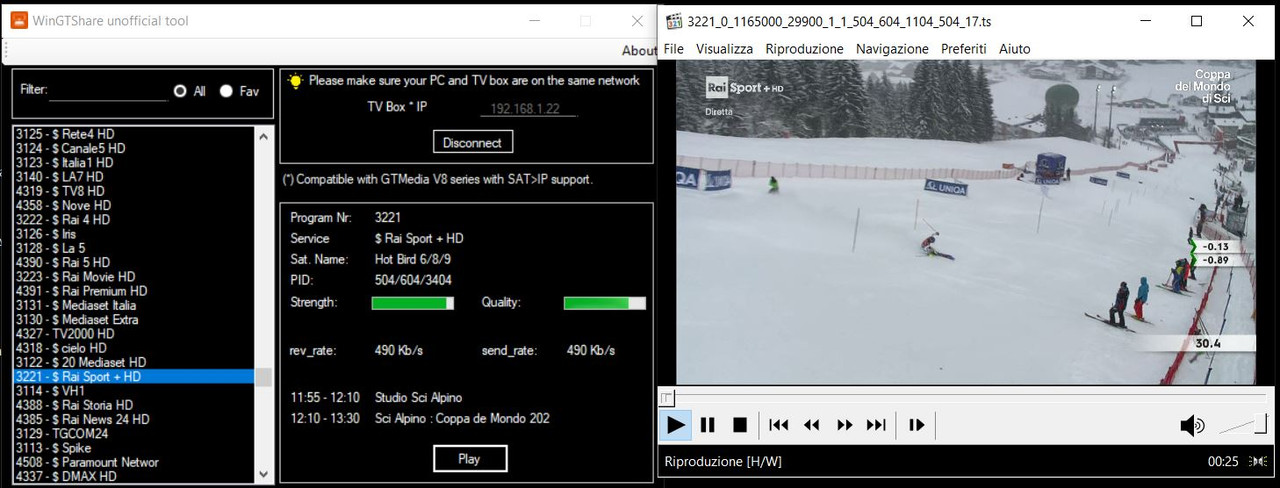Click the Play button in WinGTShare
Screen dimensions: 1280x488
pyautogui.click(x=469, y=459)
